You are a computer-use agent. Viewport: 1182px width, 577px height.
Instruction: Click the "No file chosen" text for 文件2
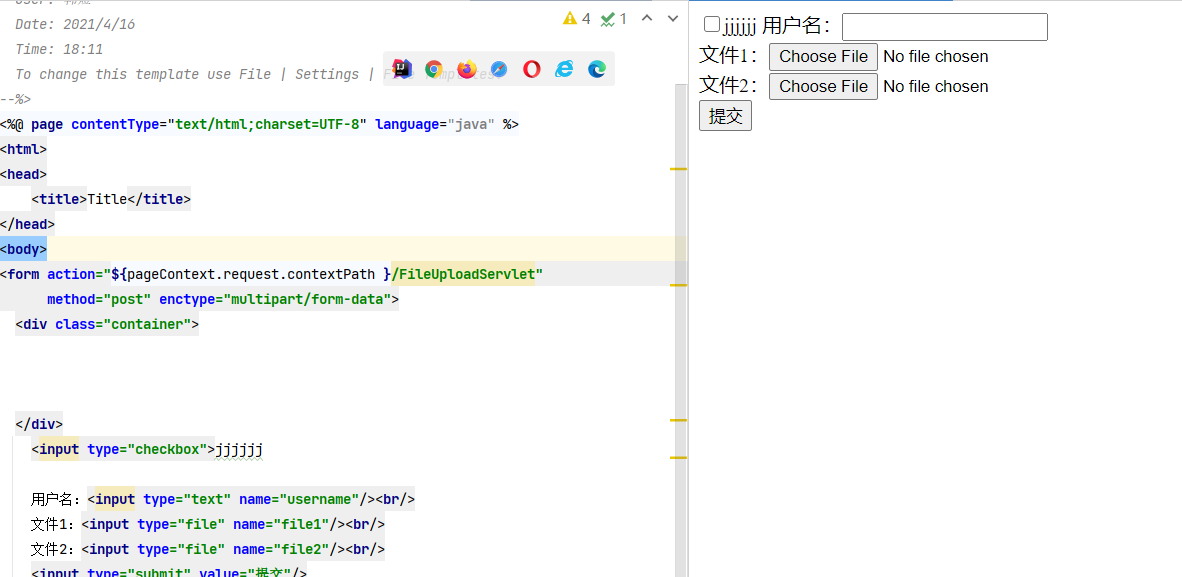click(x=935, y=87)
